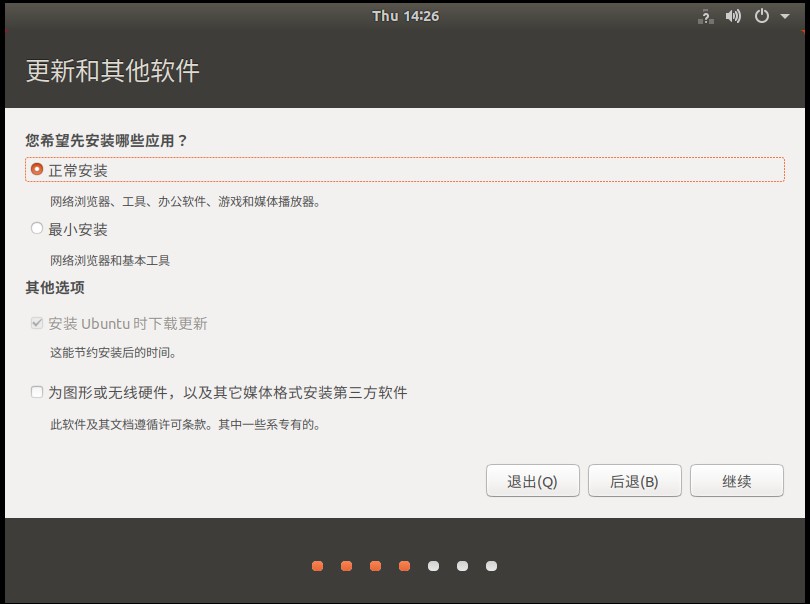Click the volume speaker icon

coord(733,17)
